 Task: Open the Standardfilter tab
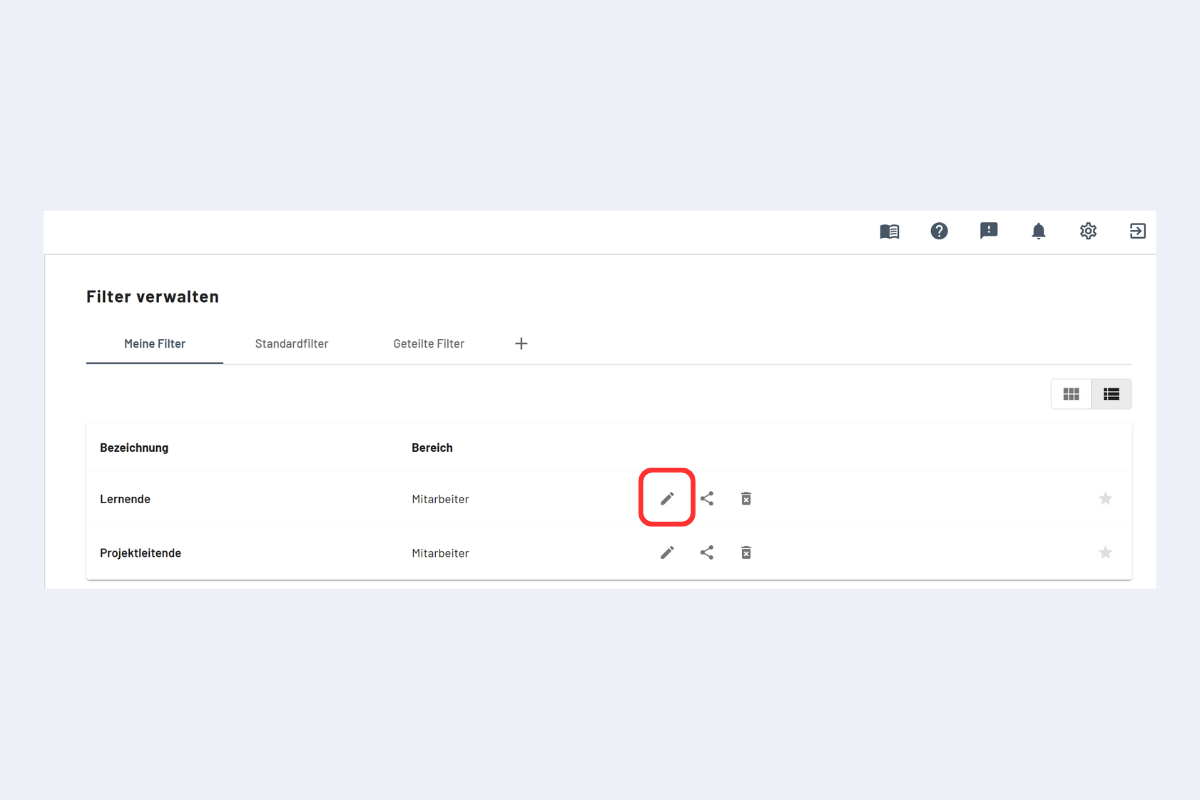click(x=291, y=343)
